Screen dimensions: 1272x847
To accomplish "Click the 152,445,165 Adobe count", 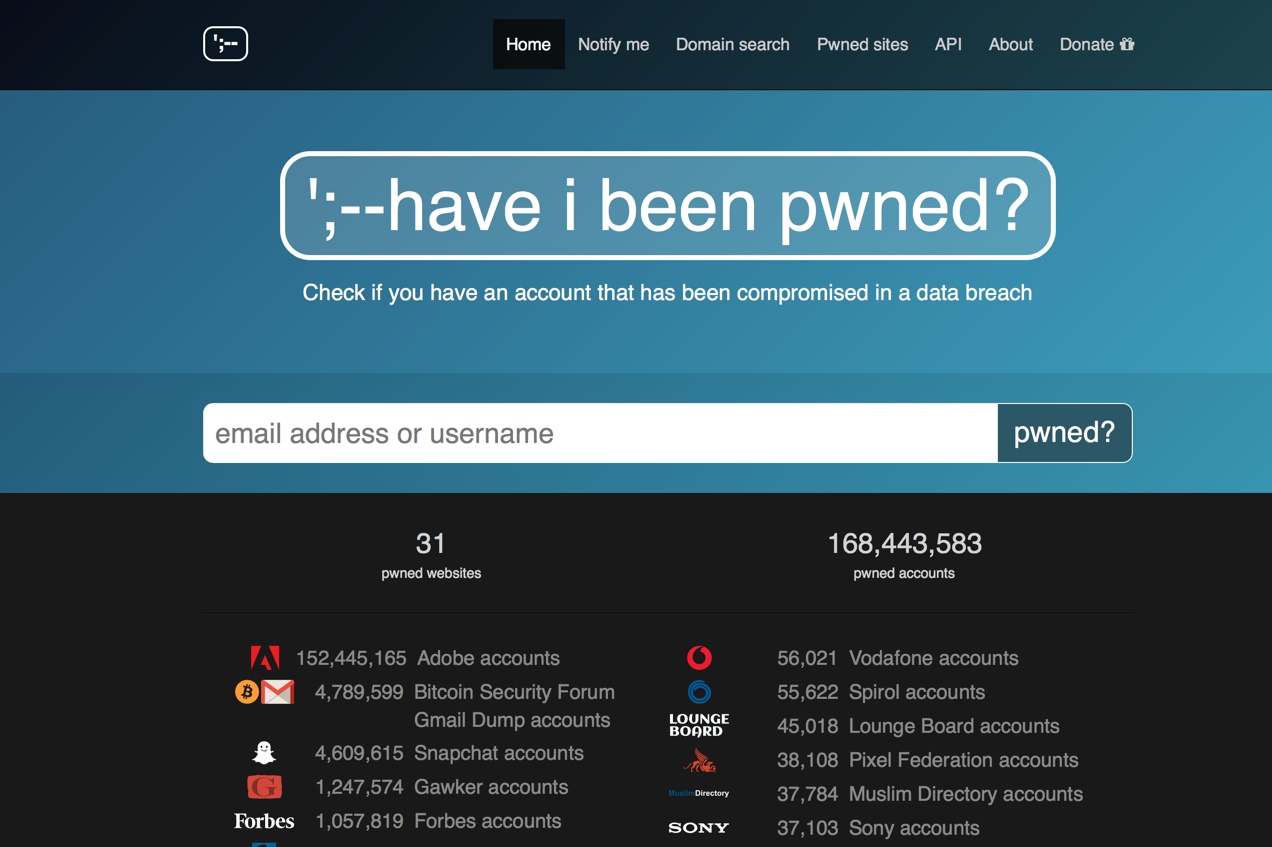I will pyautogui.click(x=351, y=658).
